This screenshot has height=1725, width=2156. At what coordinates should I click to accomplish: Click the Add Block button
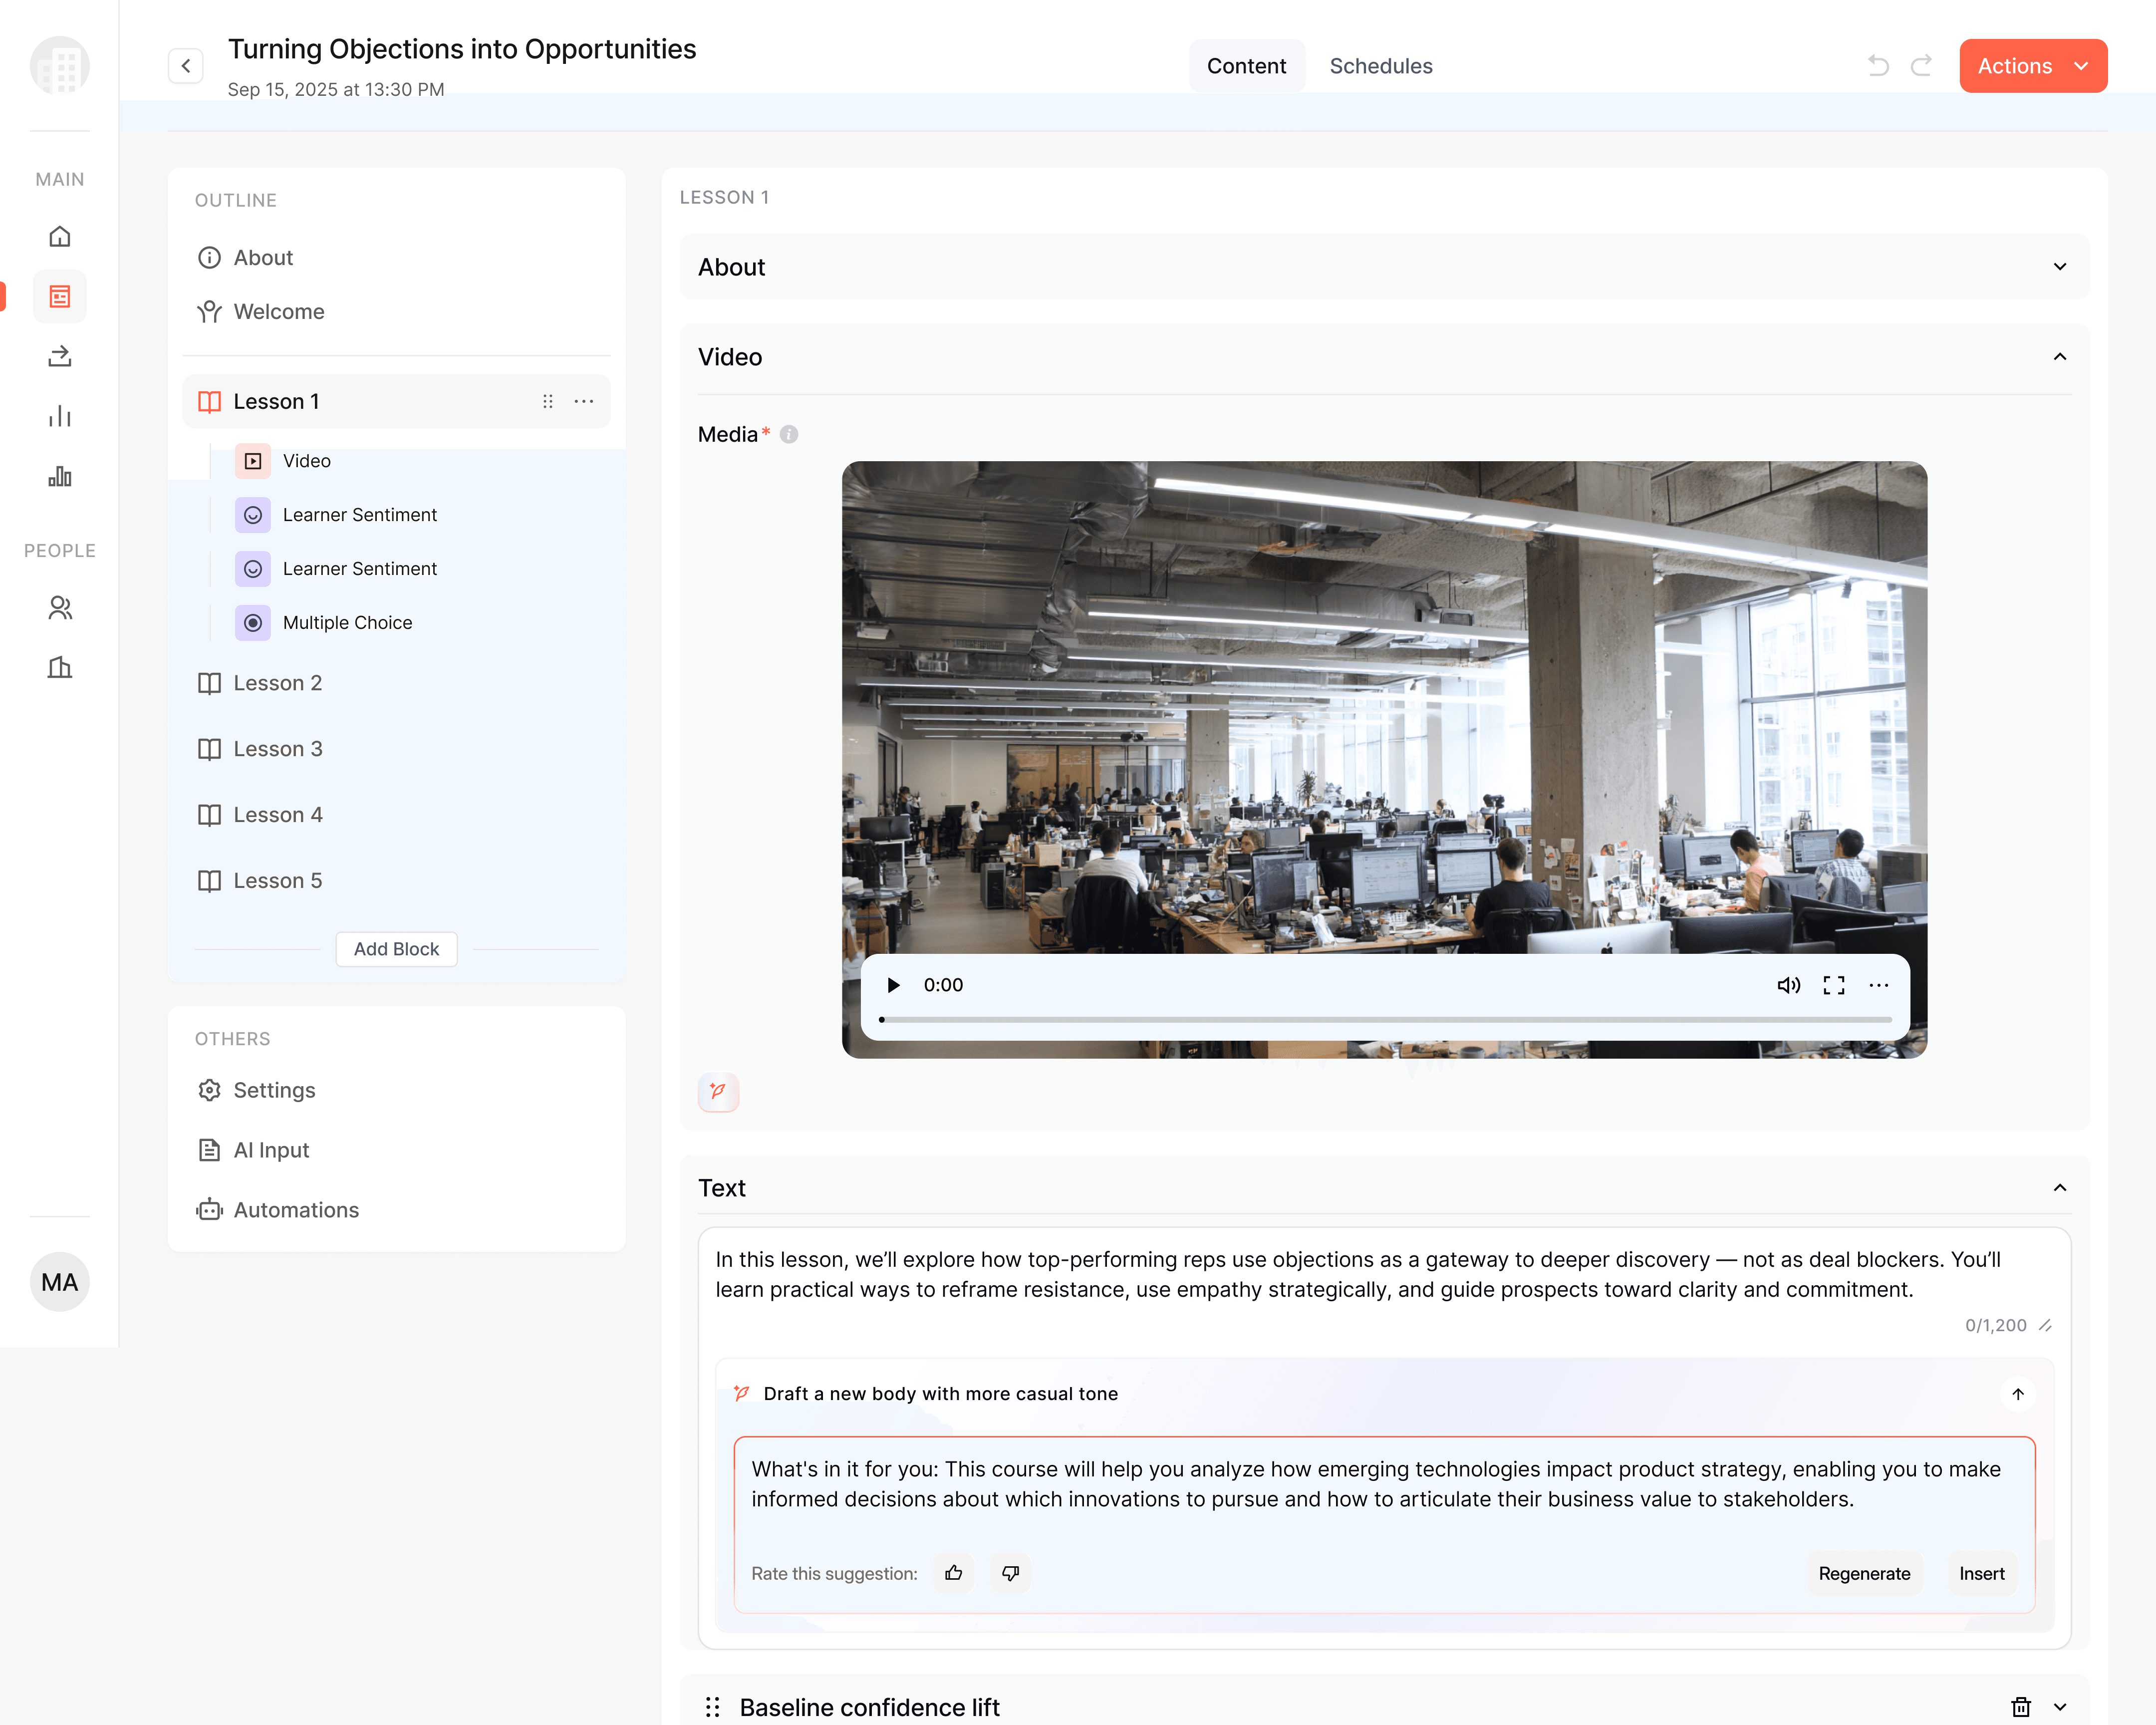point(396,949)
